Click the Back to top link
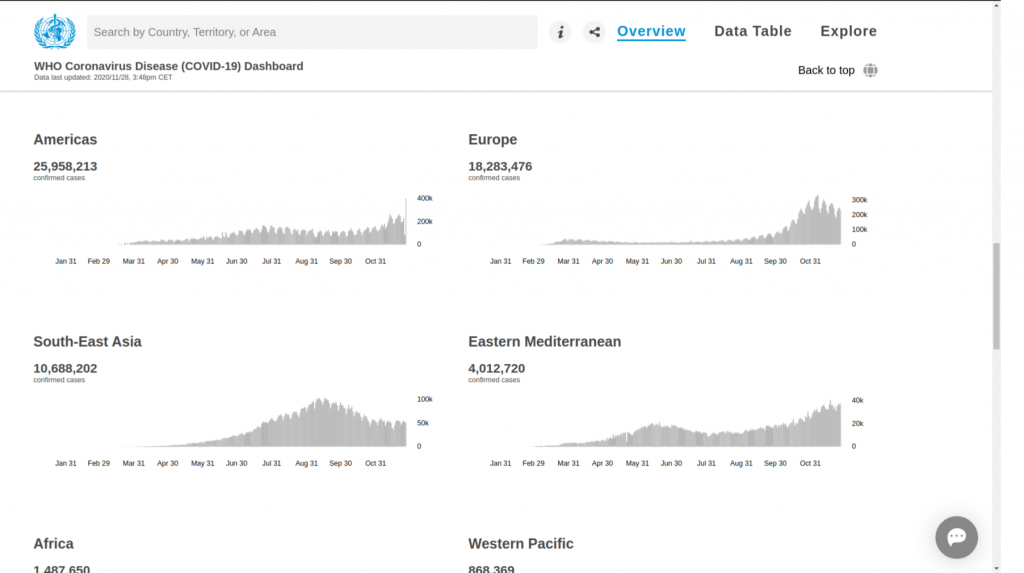Screen dimensions: 1024x573 pyautogui.click(x=826, y=70)
